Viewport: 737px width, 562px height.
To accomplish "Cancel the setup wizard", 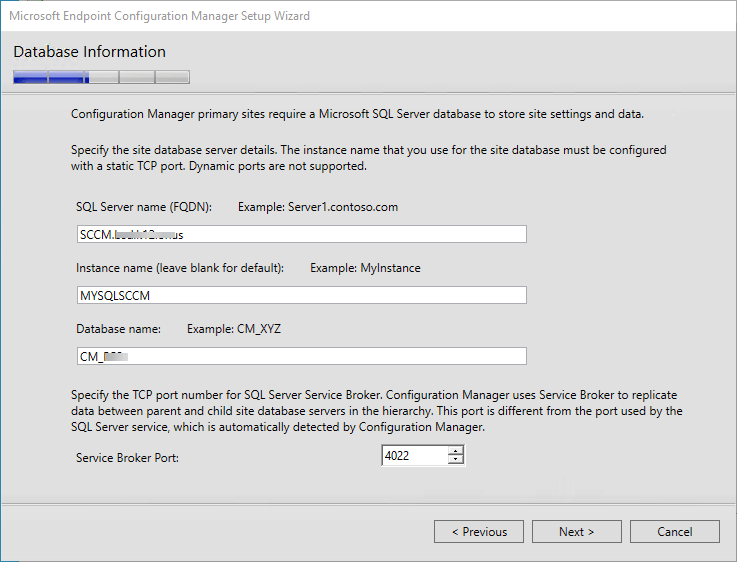I will point(674,531).
